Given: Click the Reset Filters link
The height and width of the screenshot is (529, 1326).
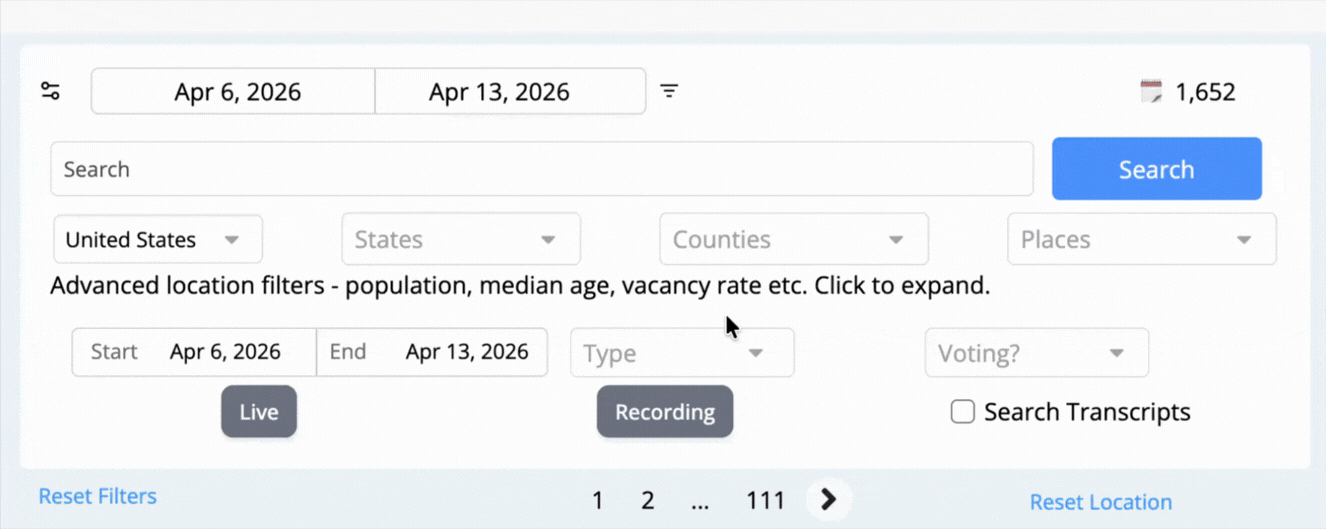Looking at the screenshot, I should pos(97,496).
